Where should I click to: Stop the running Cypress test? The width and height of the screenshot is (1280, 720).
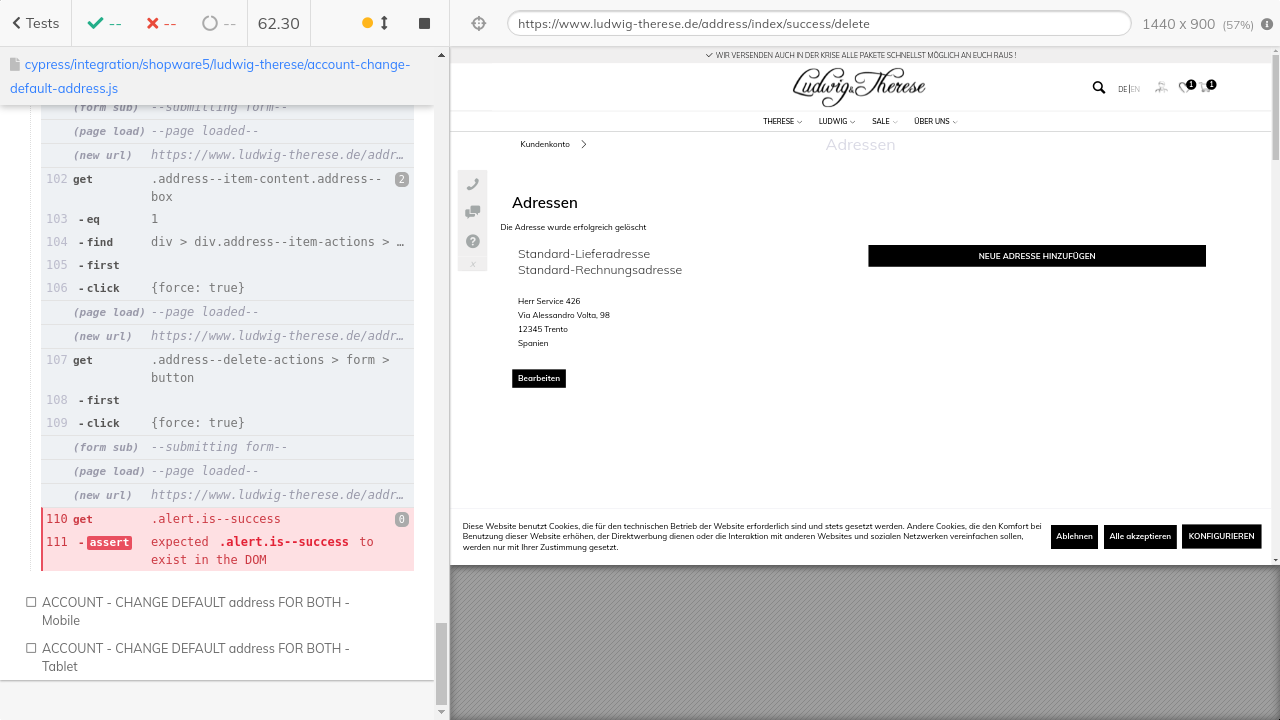424,23
